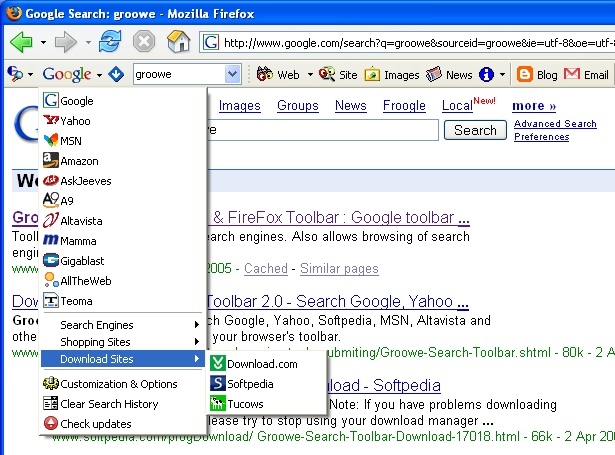Choose Softpedia from the submenu

(267, 384)
